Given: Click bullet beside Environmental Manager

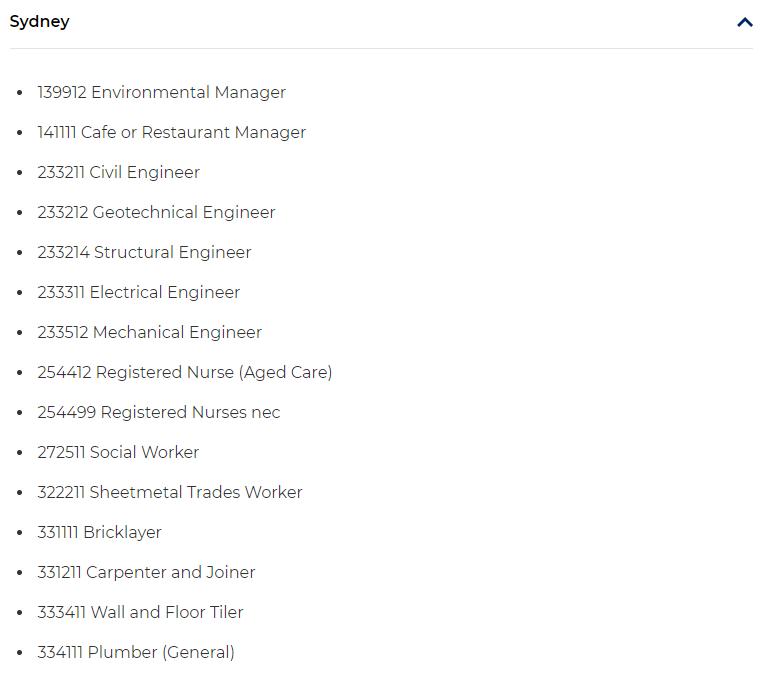Looking at the screenshot, I should pos(20,92).
